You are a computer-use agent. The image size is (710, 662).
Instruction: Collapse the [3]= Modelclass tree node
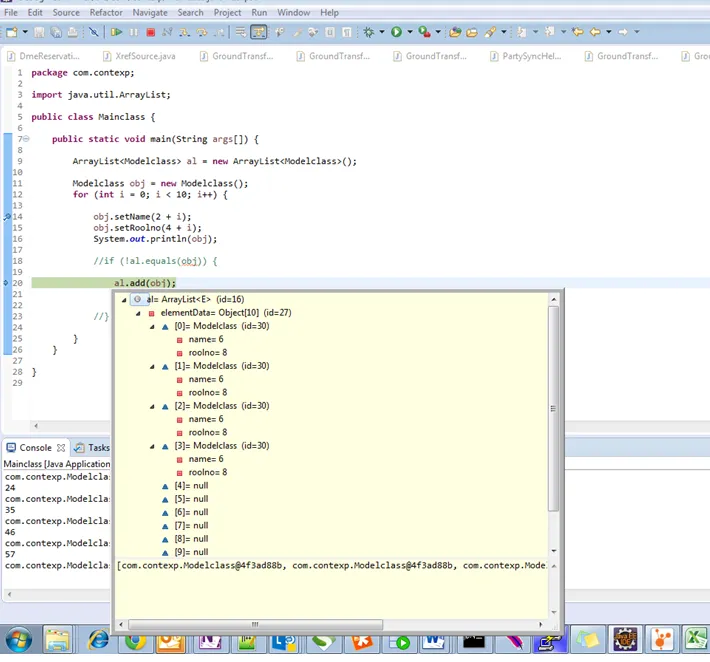tap(152, 446)
